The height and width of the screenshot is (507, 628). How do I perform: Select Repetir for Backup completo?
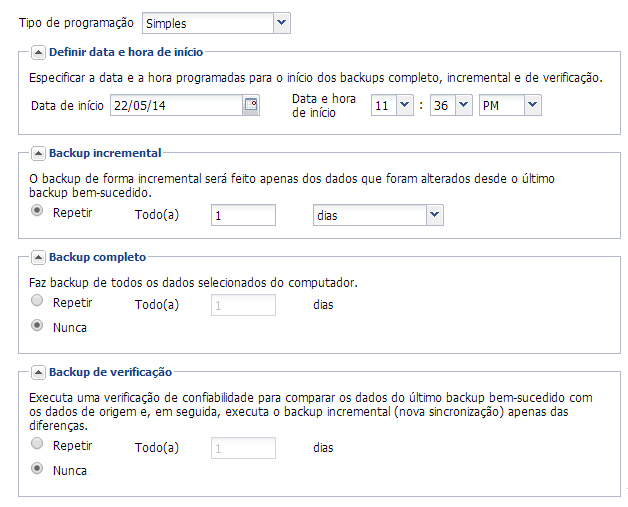38,300
